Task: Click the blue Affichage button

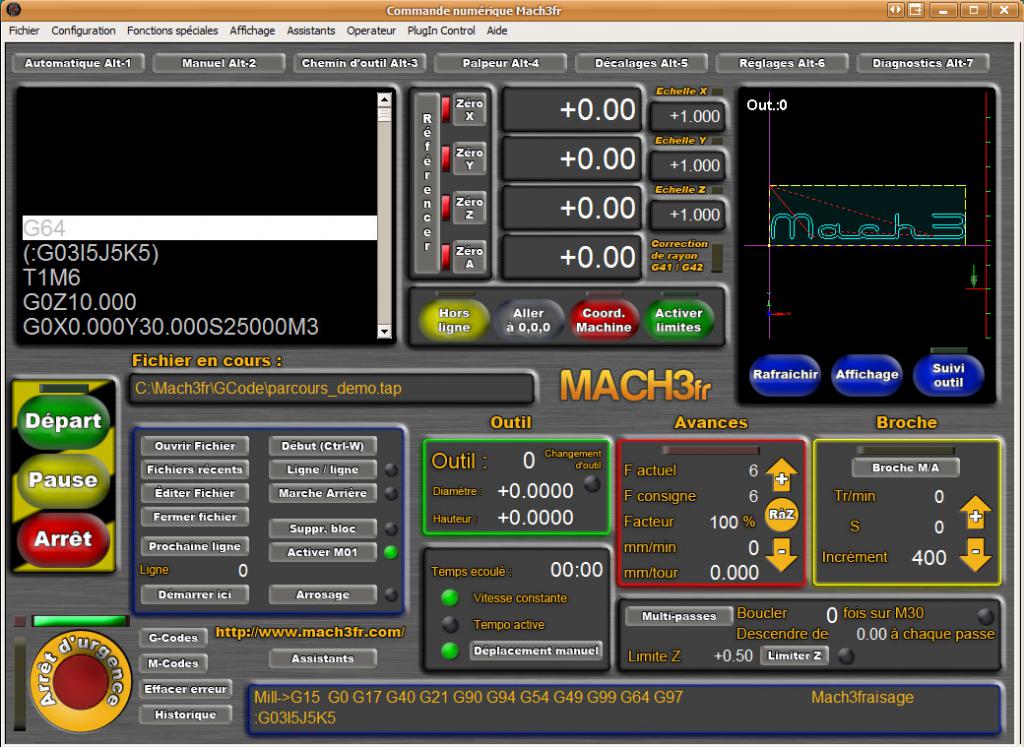Action: tap(867, 375)
